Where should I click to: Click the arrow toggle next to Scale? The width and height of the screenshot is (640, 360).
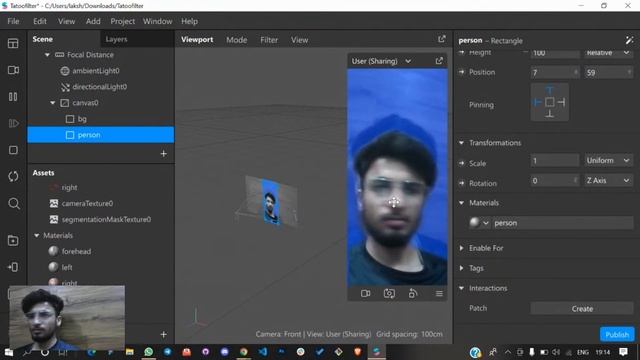461,163
